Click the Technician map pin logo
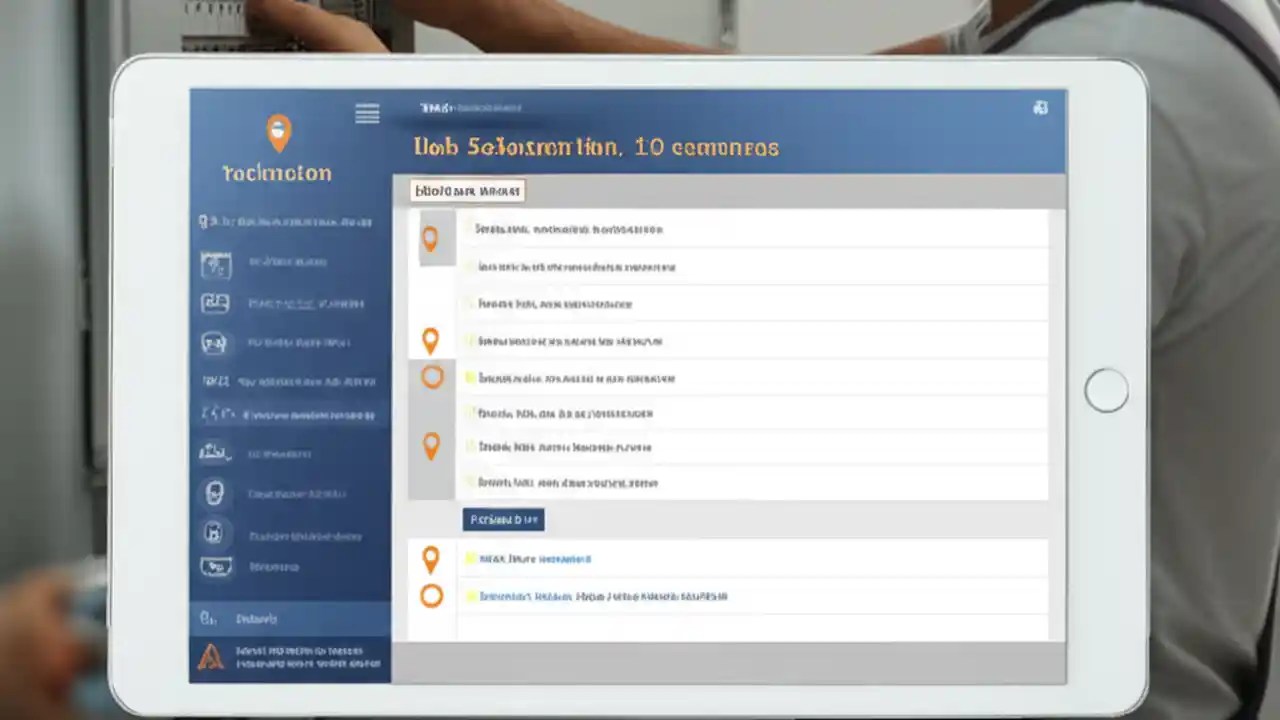Screen dimensions: 1280x720 tap(278, 133)
